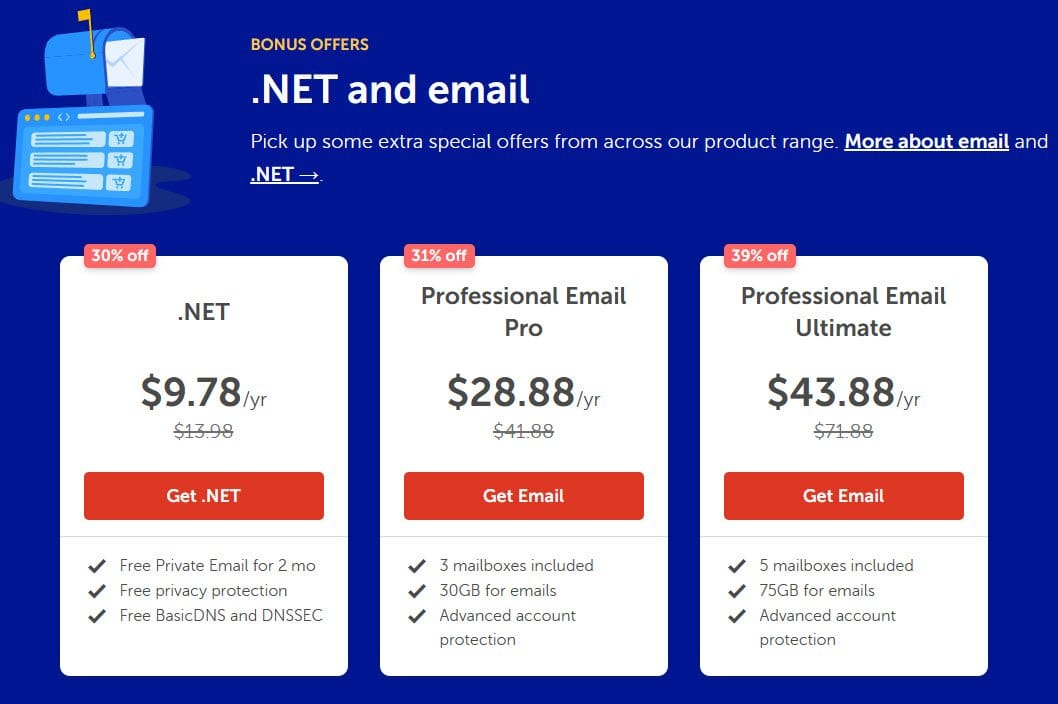The height and width of the screenshot is (704, 1058).
Task: Click the $28.88/yr price text
Action: [x=524, y=392]
